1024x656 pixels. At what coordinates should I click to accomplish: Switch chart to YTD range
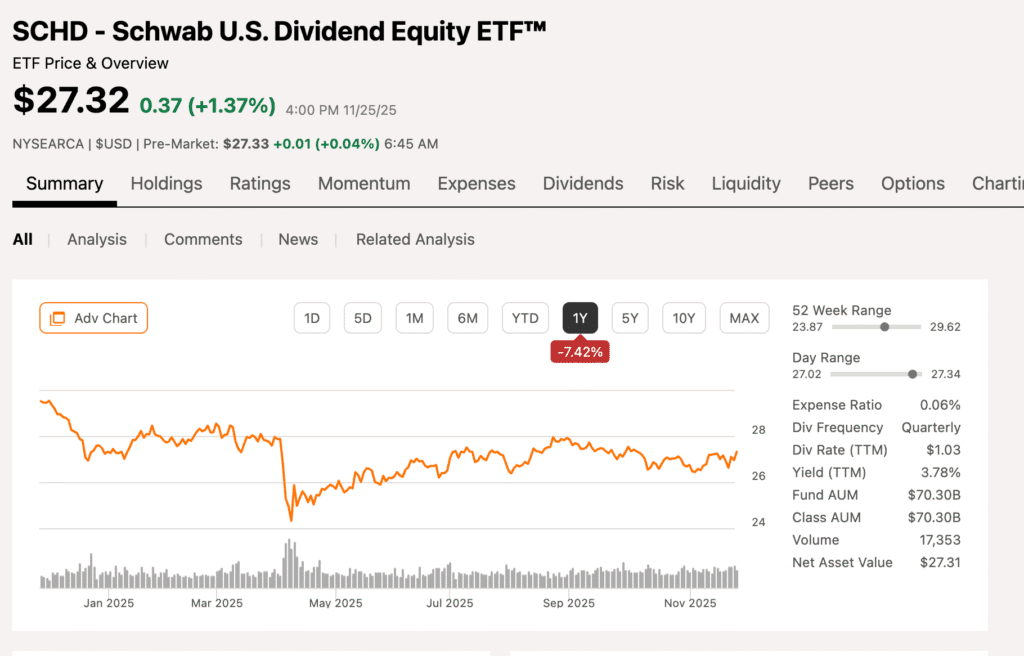point(525,318)
